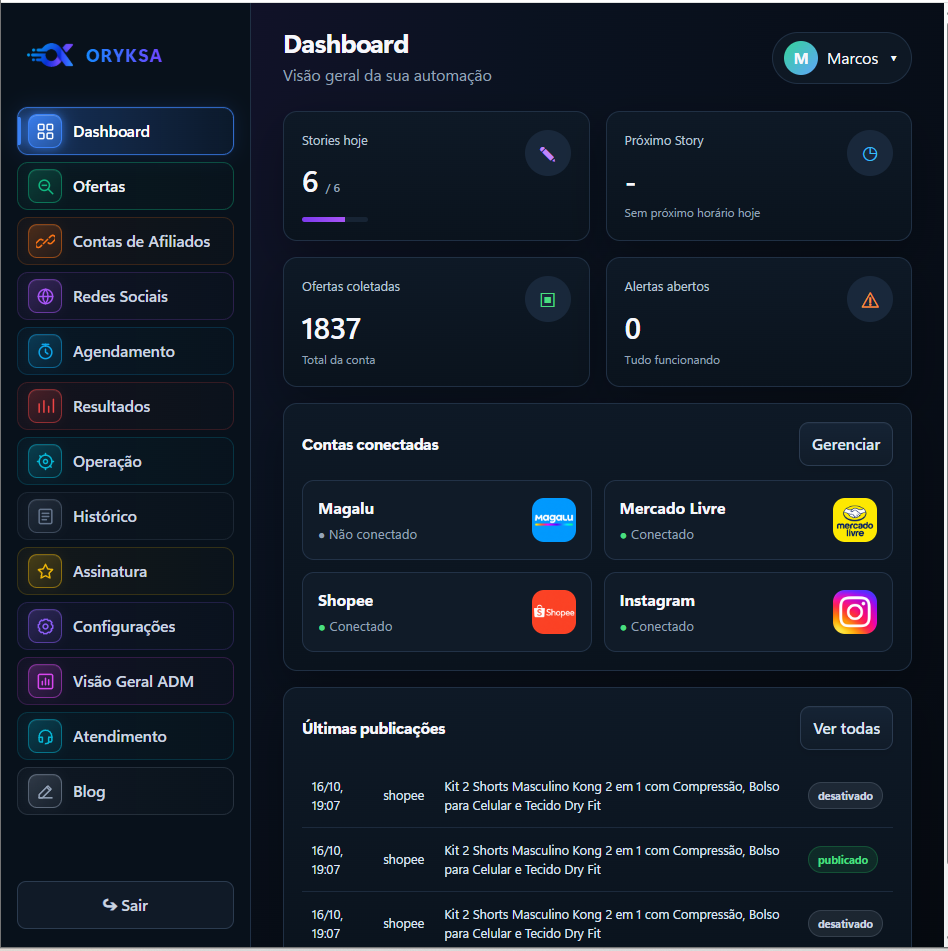Open the Operação menu item
The width and height of the screenshot is (948, 951).
click(126, 461)
